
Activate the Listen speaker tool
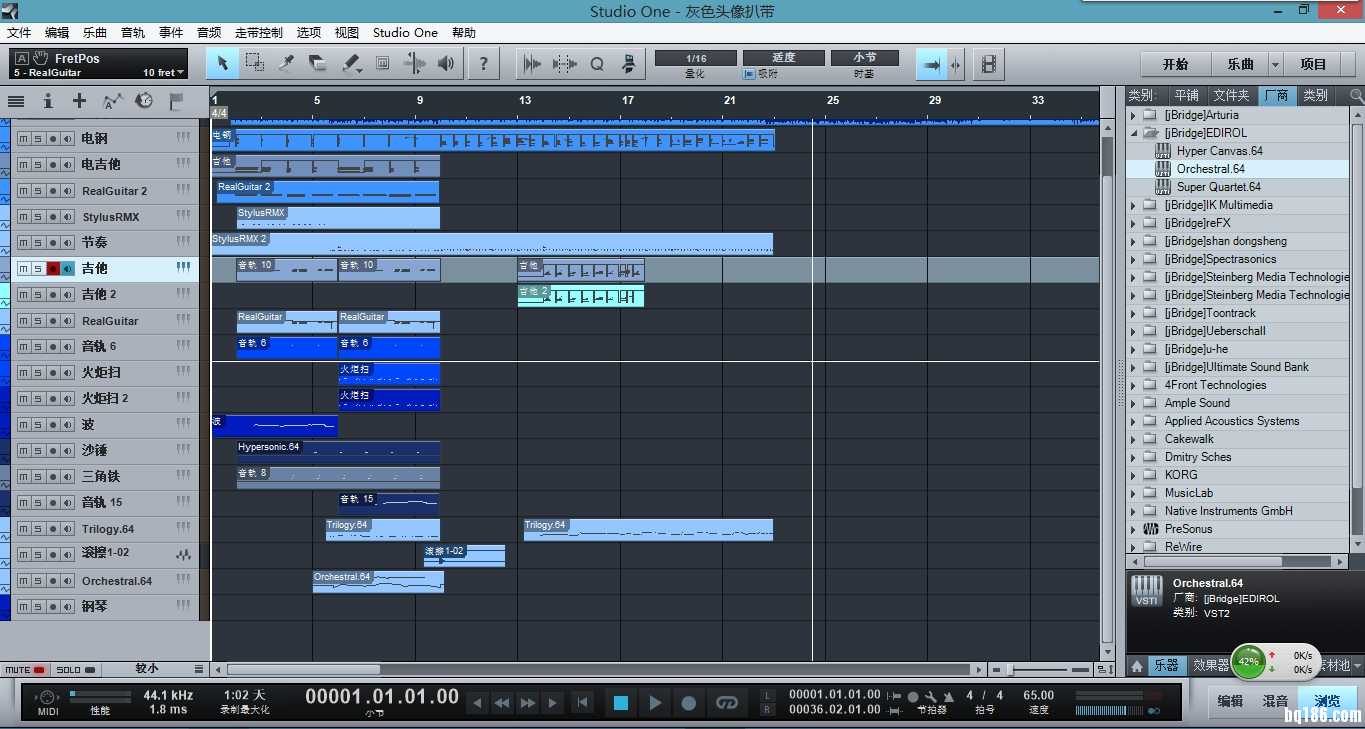pyautogui.click(x=446, y=64)
